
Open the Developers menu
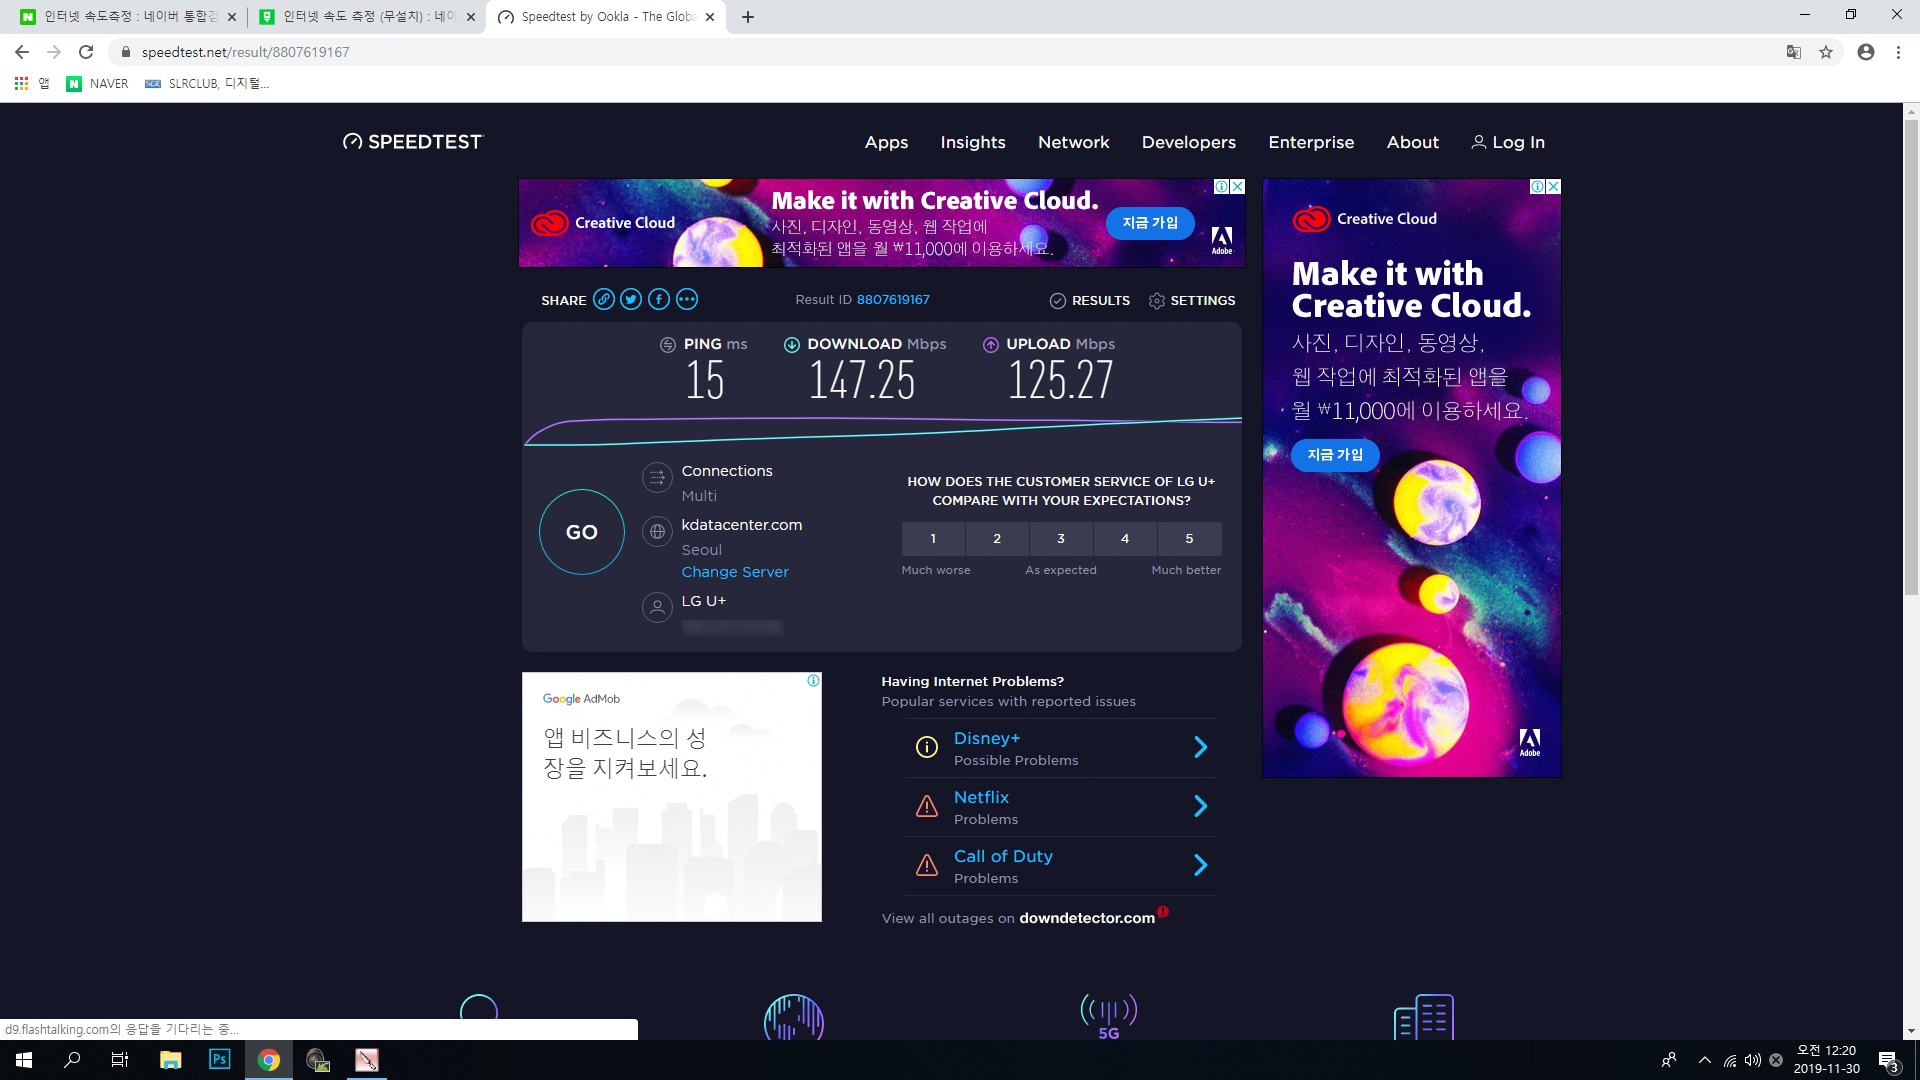(x=1189, y=142)
